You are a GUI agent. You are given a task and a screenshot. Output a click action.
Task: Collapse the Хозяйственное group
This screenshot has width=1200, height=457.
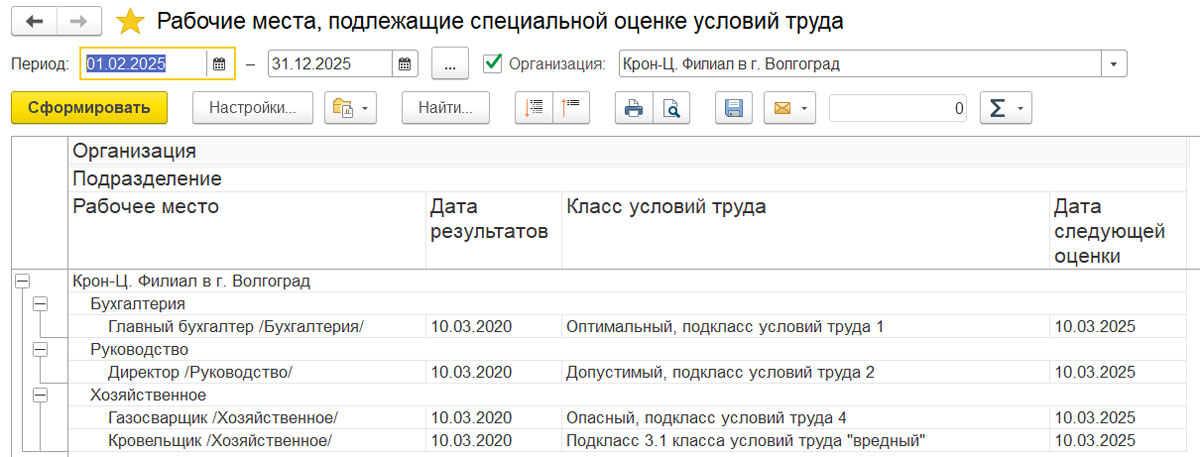pyautogui.click(x=40, y=395)
